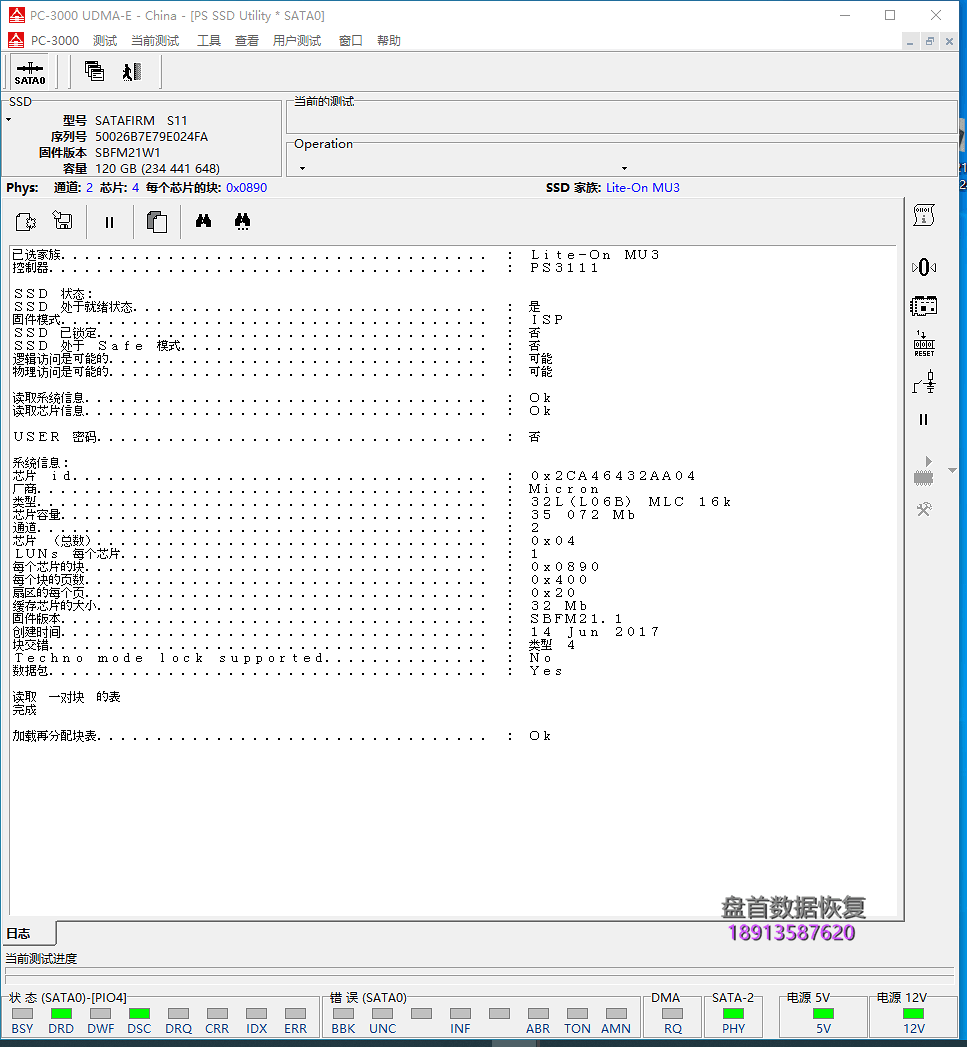Open the 帮助 menu

(389, 41)
